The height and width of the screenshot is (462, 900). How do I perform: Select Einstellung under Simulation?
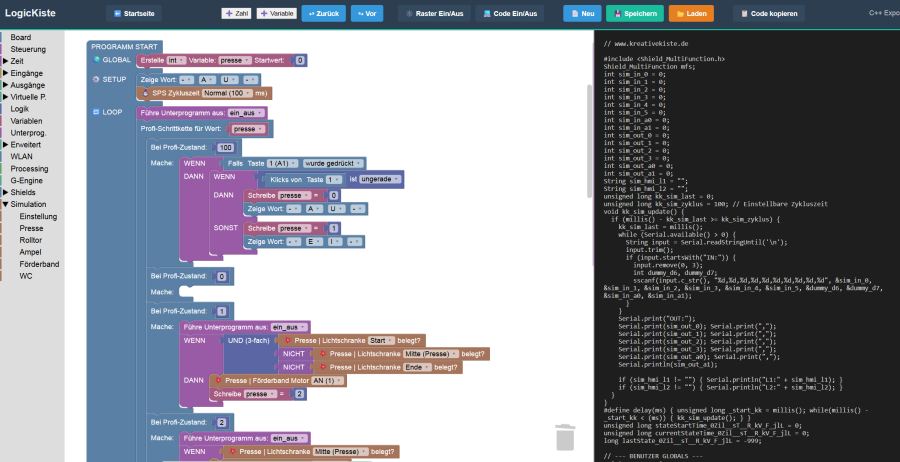38,216
